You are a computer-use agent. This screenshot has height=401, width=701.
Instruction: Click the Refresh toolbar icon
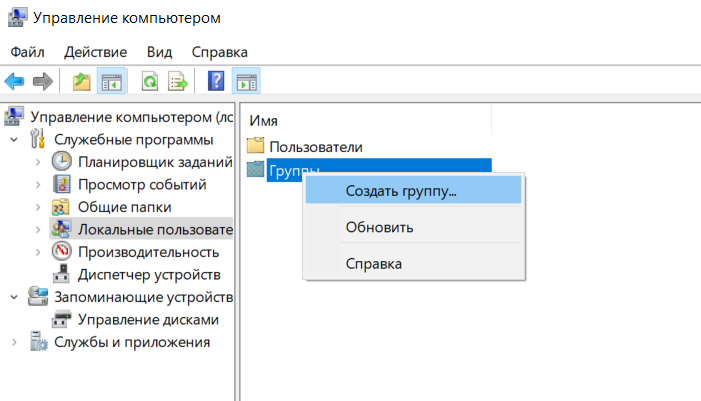point(150,81)
